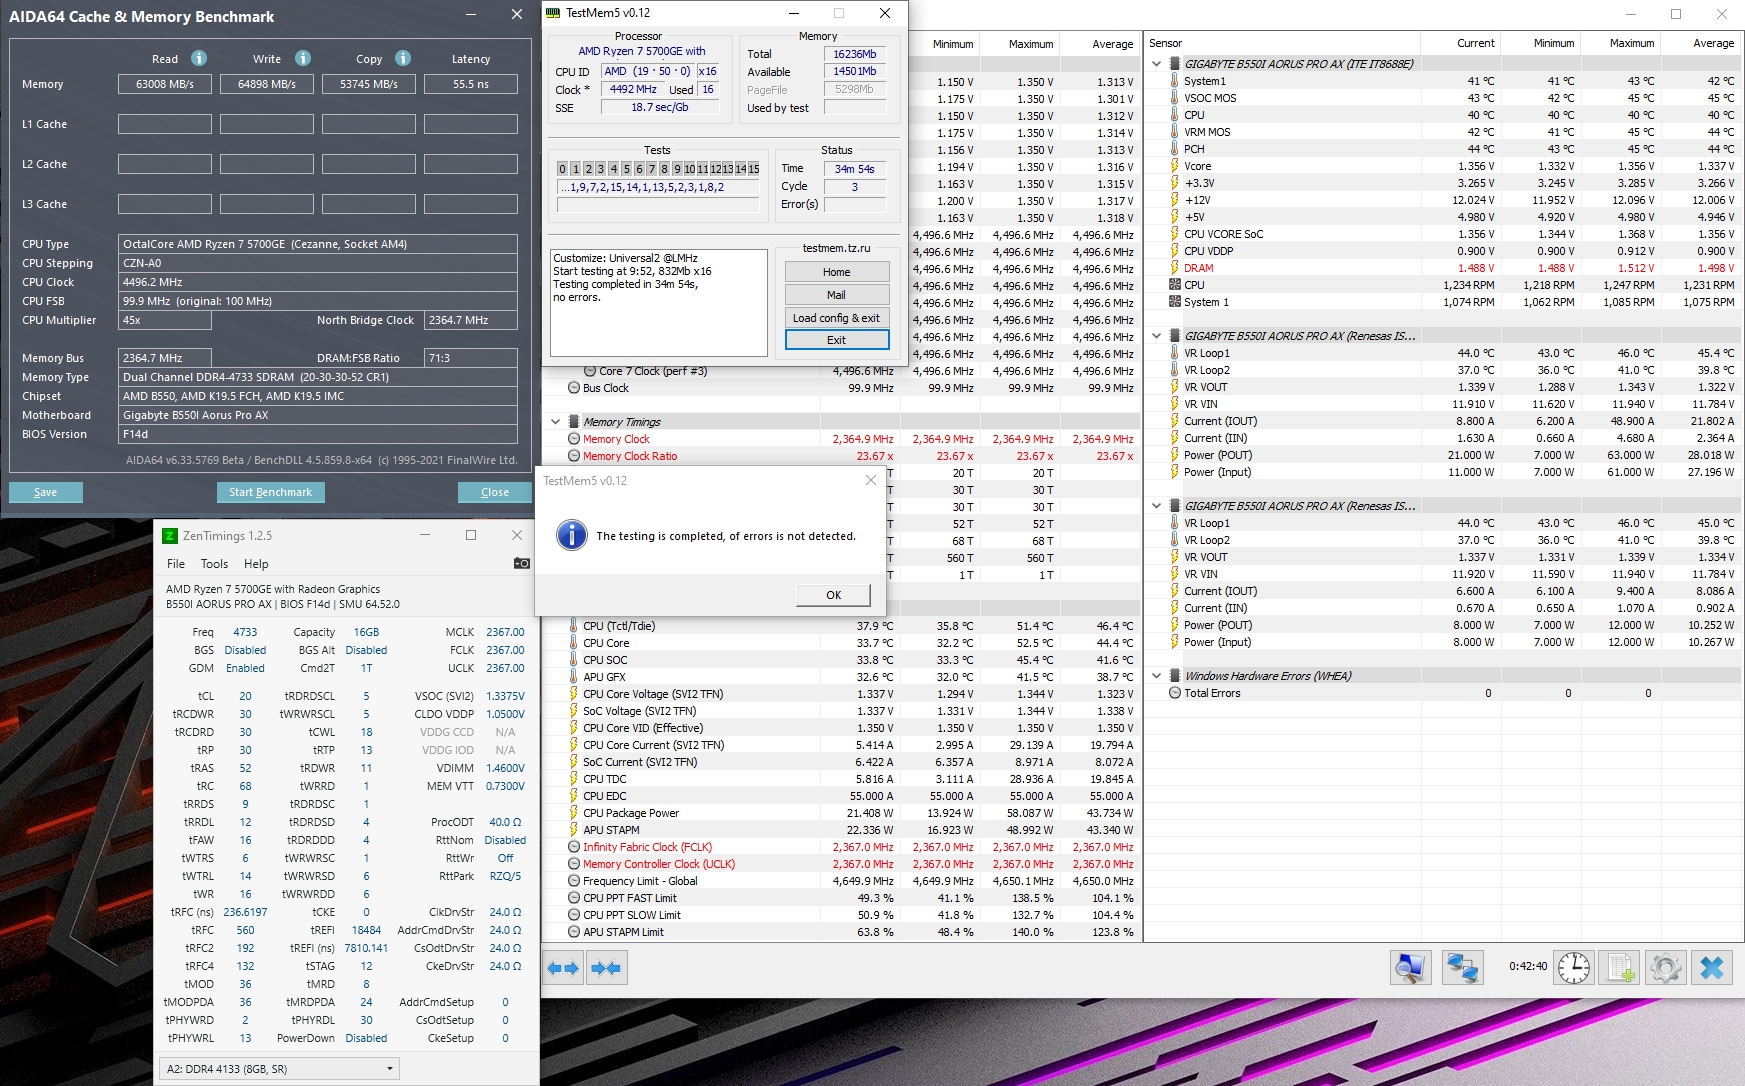Click CPU fan sensor icon above System 1
This screenshot has width=1745, height=1086.
[1175, 285]
